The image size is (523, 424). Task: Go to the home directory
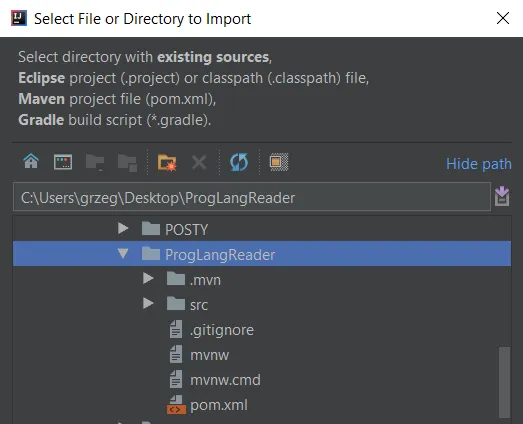pos(31,162)
